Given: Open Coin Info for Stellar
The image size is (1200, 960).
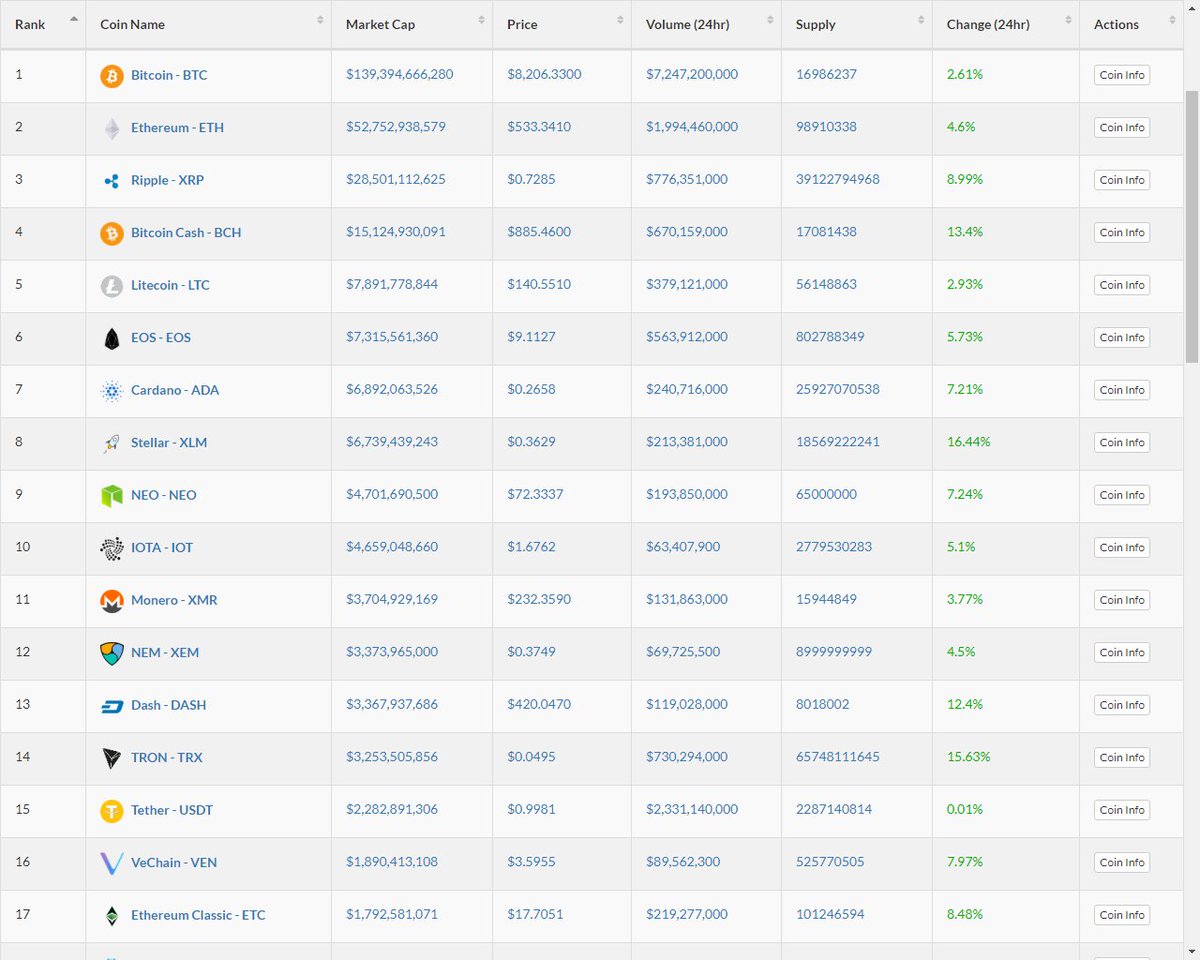Looking at the screenshot, I should click(x=1122, y=443).
